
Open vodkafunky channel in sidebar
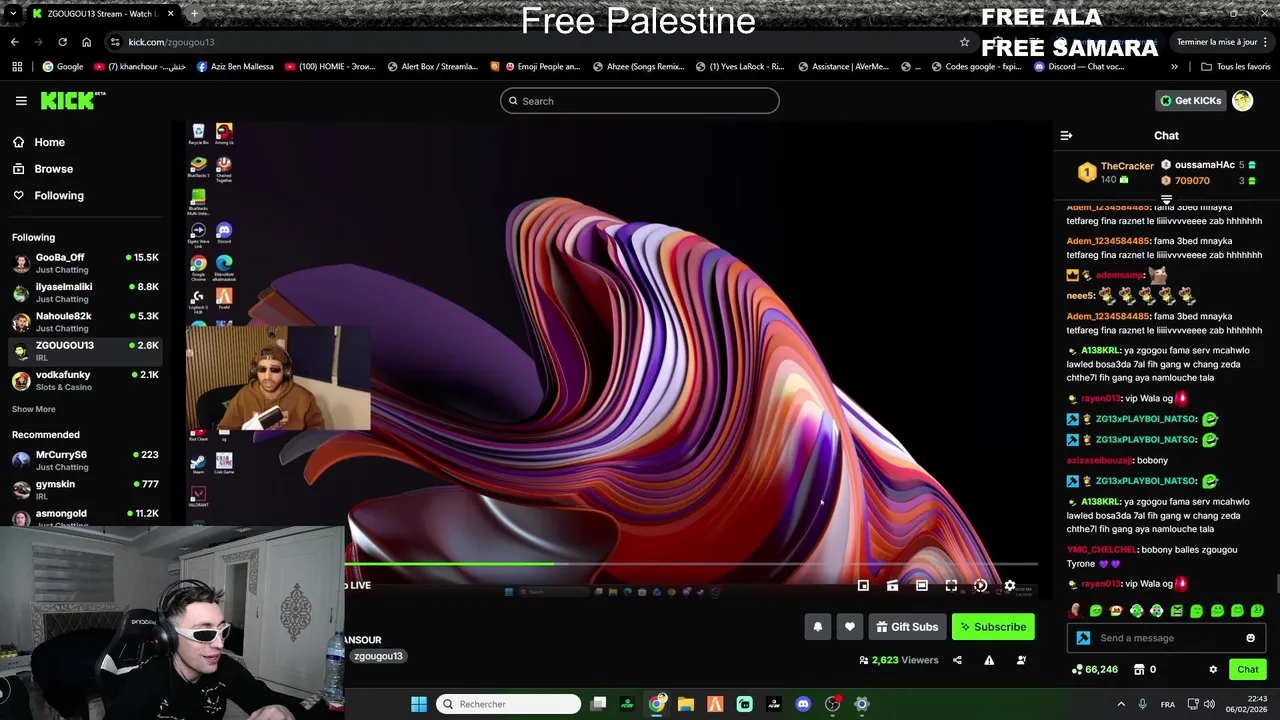tap(85, 380)
